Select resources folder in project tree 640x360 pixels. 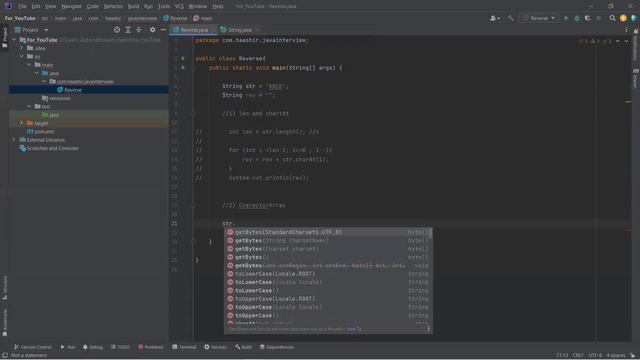click(60, 98)
